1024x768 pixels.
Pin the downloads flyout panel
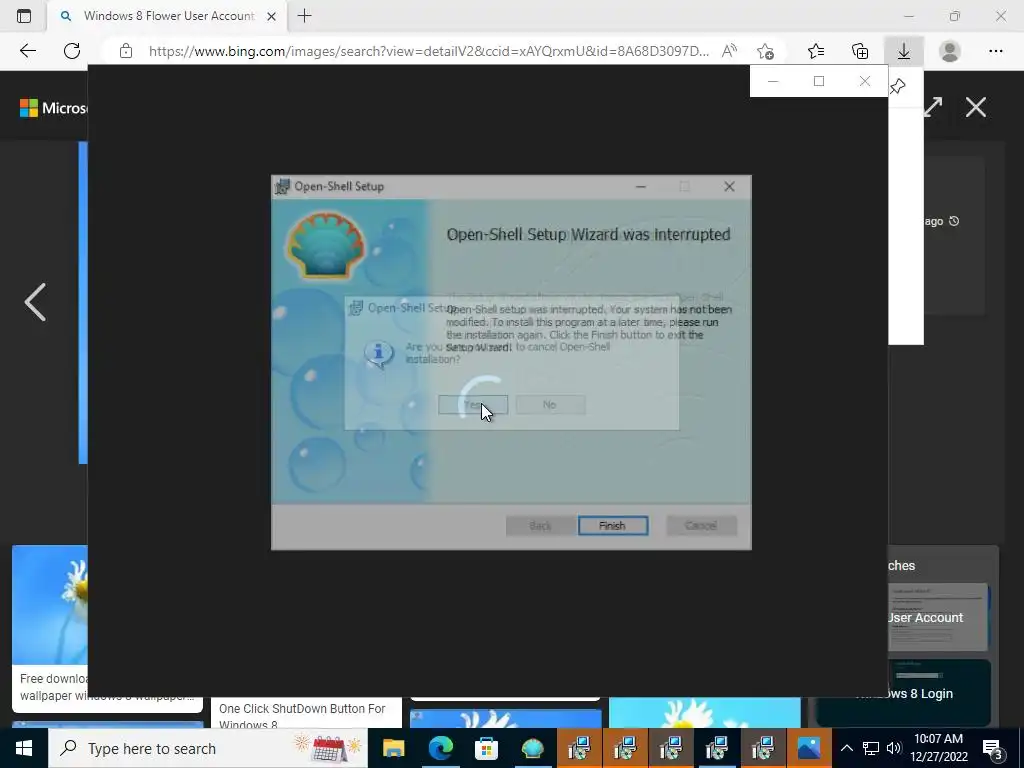pyautogui.click(x=898, y=86)
